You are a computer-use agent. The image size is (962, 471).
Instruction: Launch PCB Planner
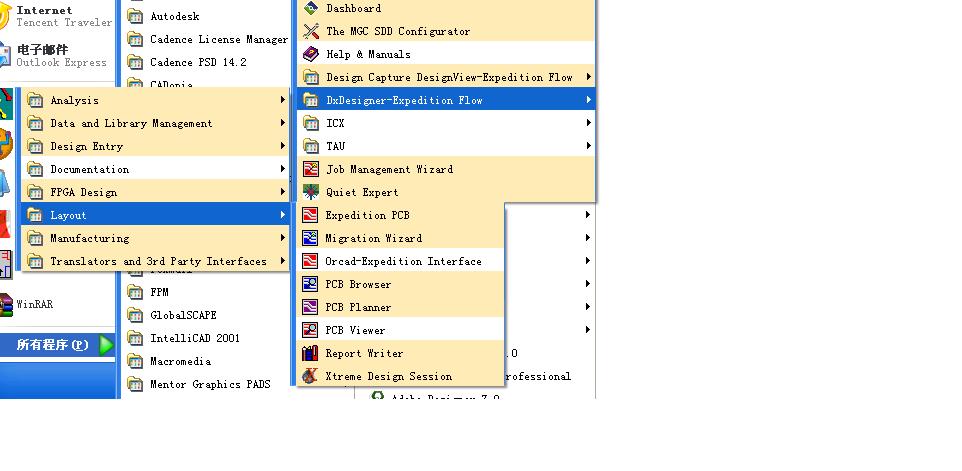pos(400,307)
